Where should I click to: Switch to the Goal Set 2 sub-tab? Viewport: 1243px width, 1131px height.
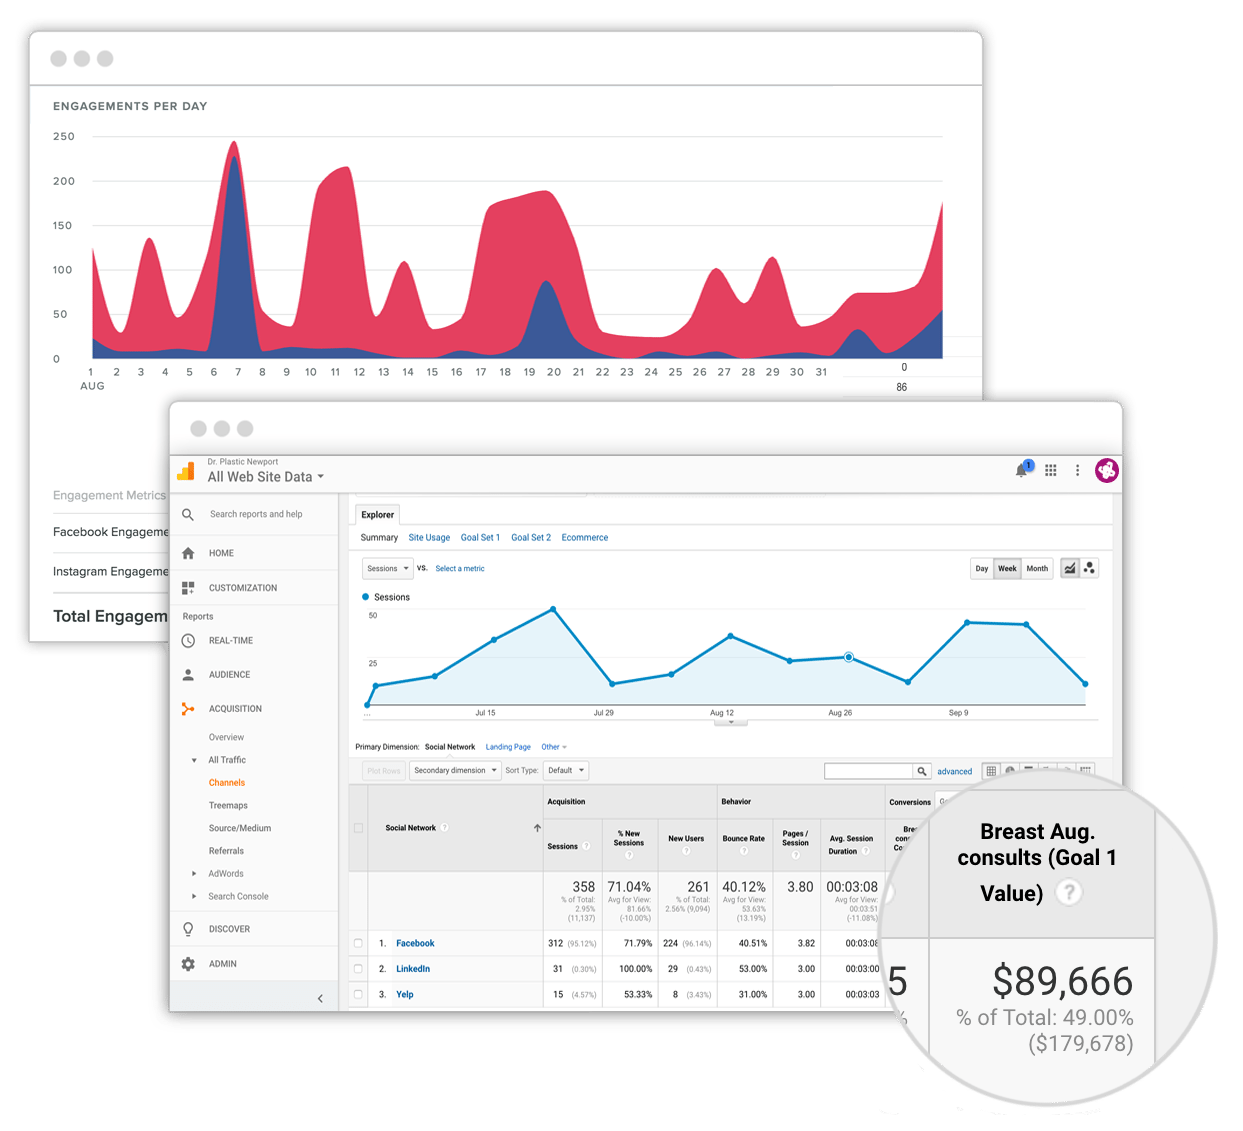point(531,537)
